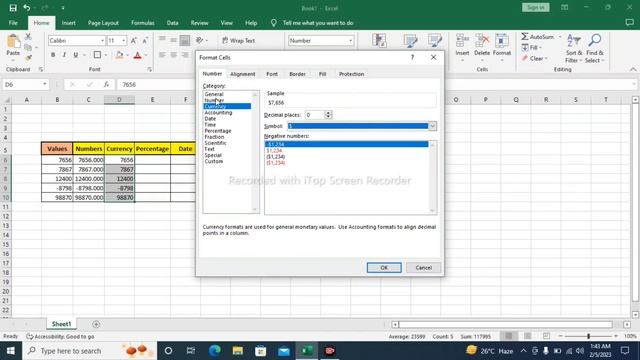Switch to Page Layout view icon

(x=527, y=336)
